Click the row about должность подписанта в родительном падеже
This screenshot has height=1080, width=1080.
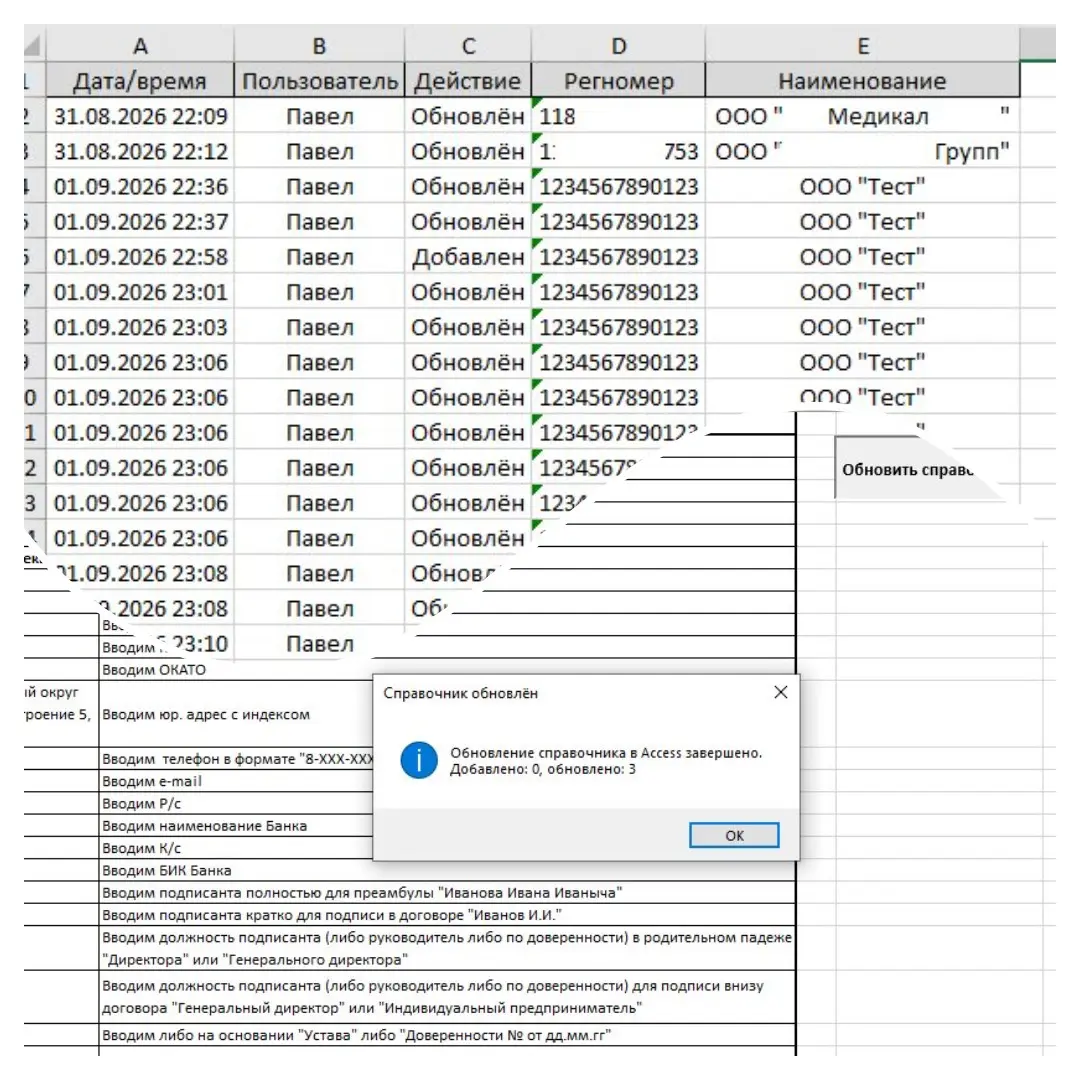(x=447, y=948)
